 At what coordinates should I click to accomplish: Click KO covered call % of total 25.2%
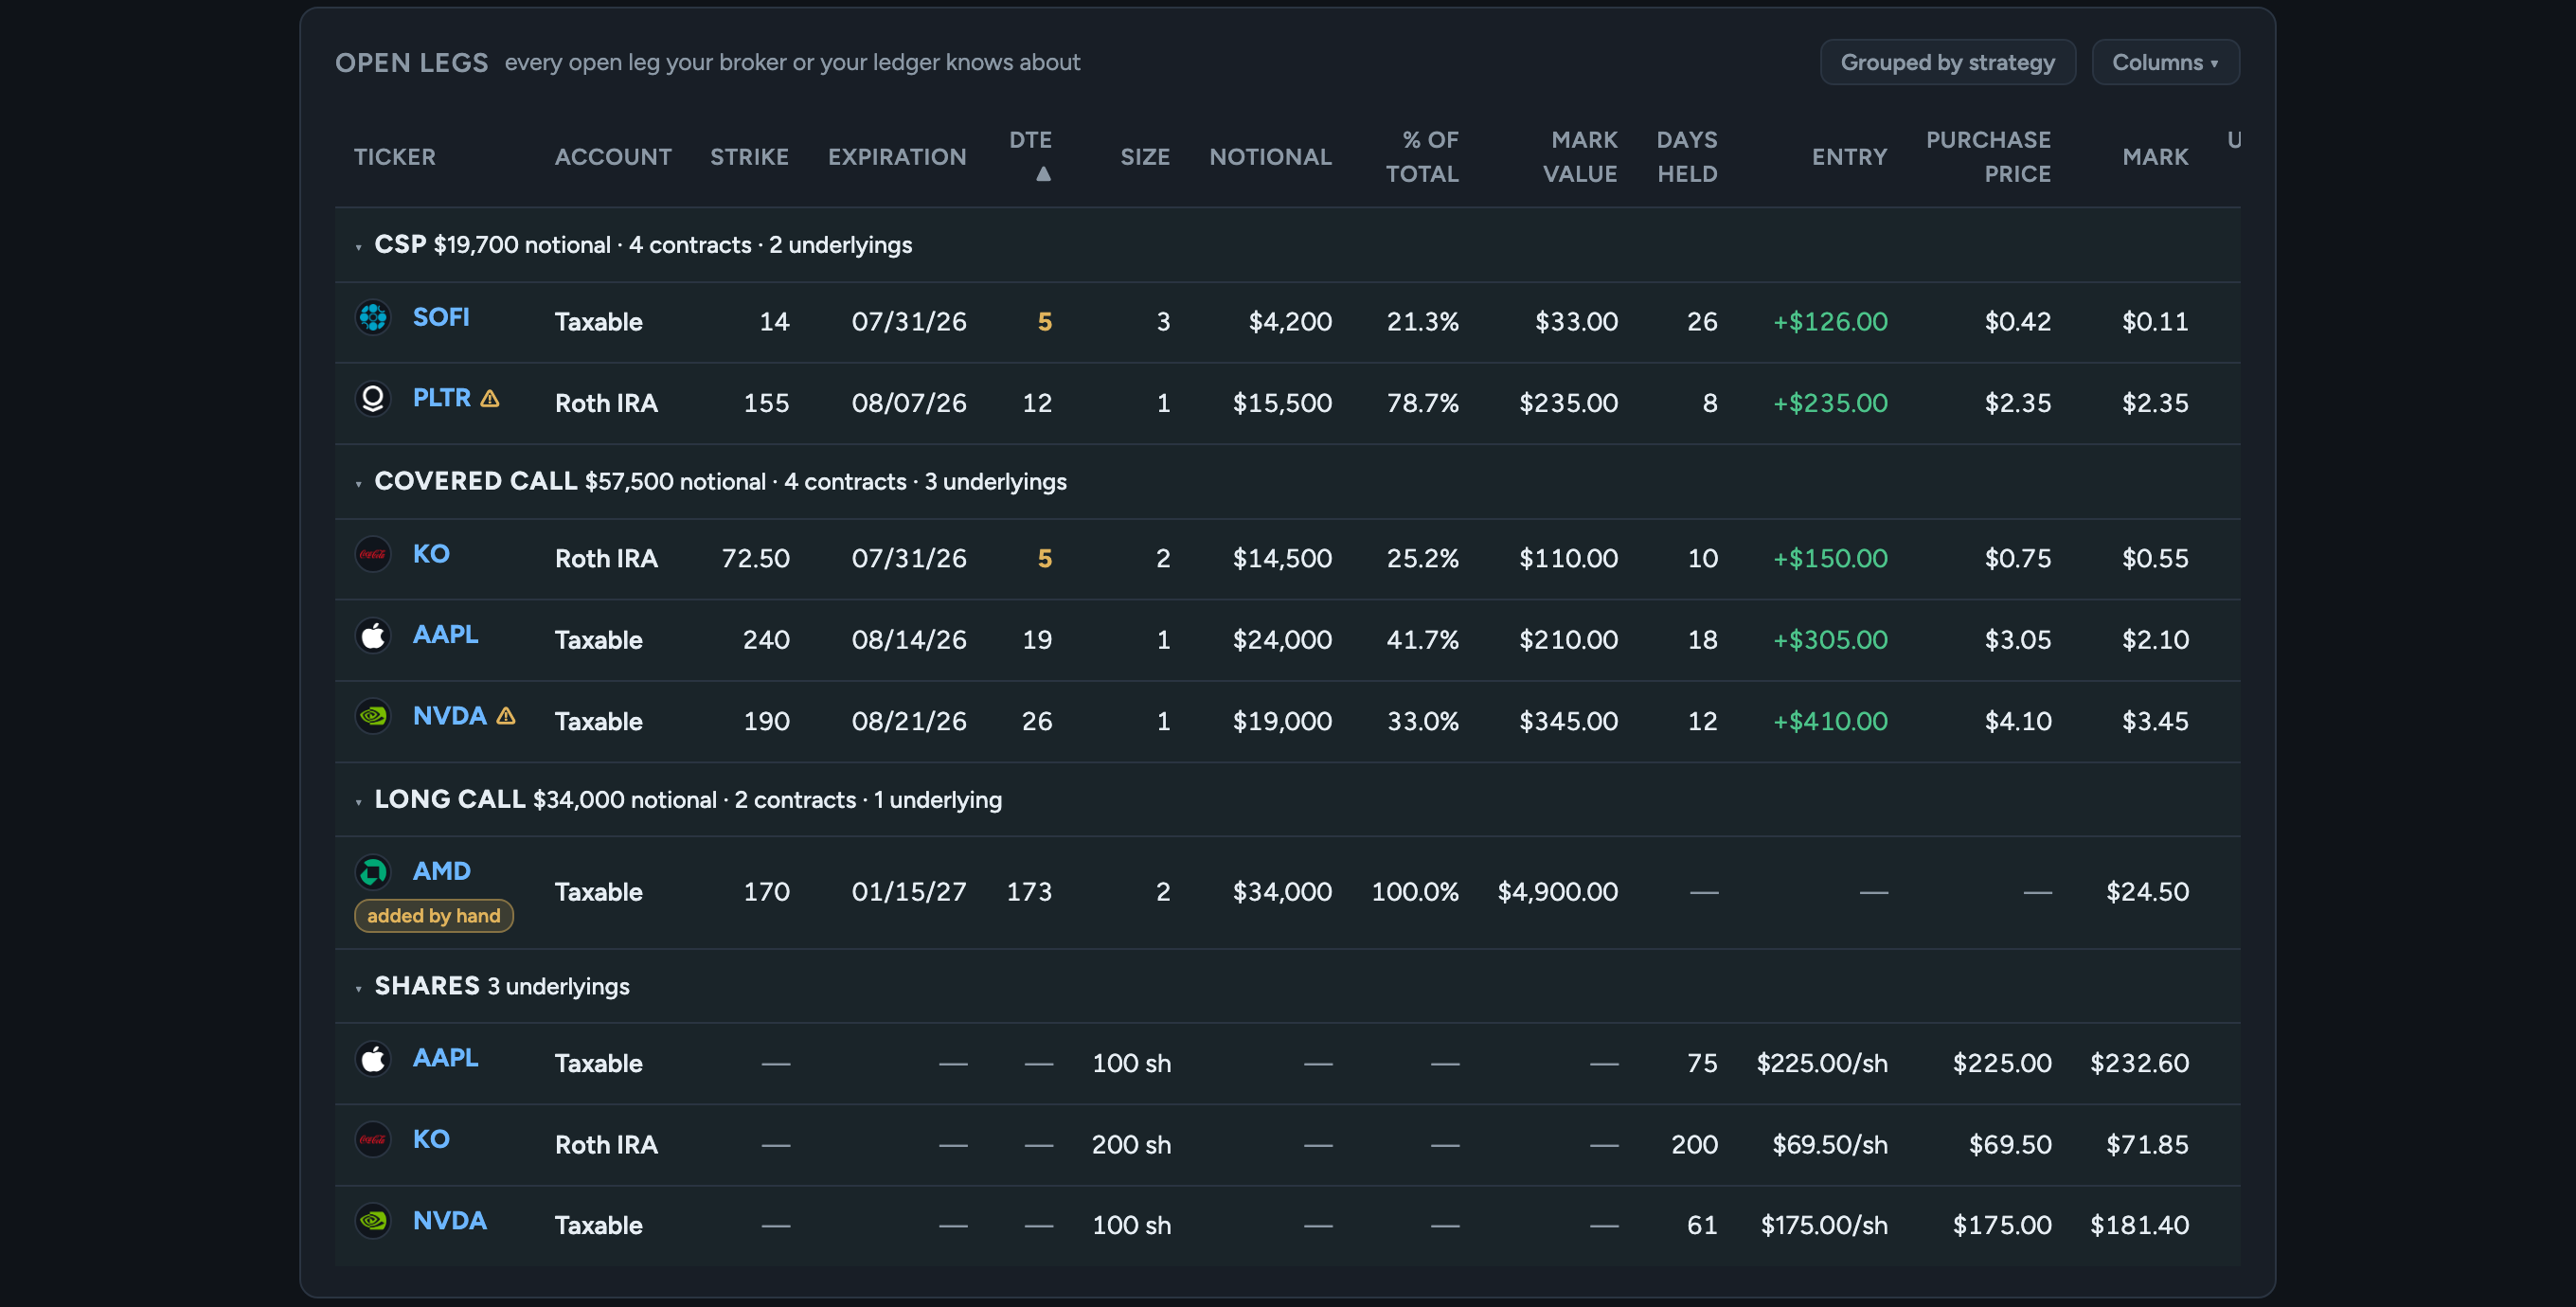(x=1422, y=558)
